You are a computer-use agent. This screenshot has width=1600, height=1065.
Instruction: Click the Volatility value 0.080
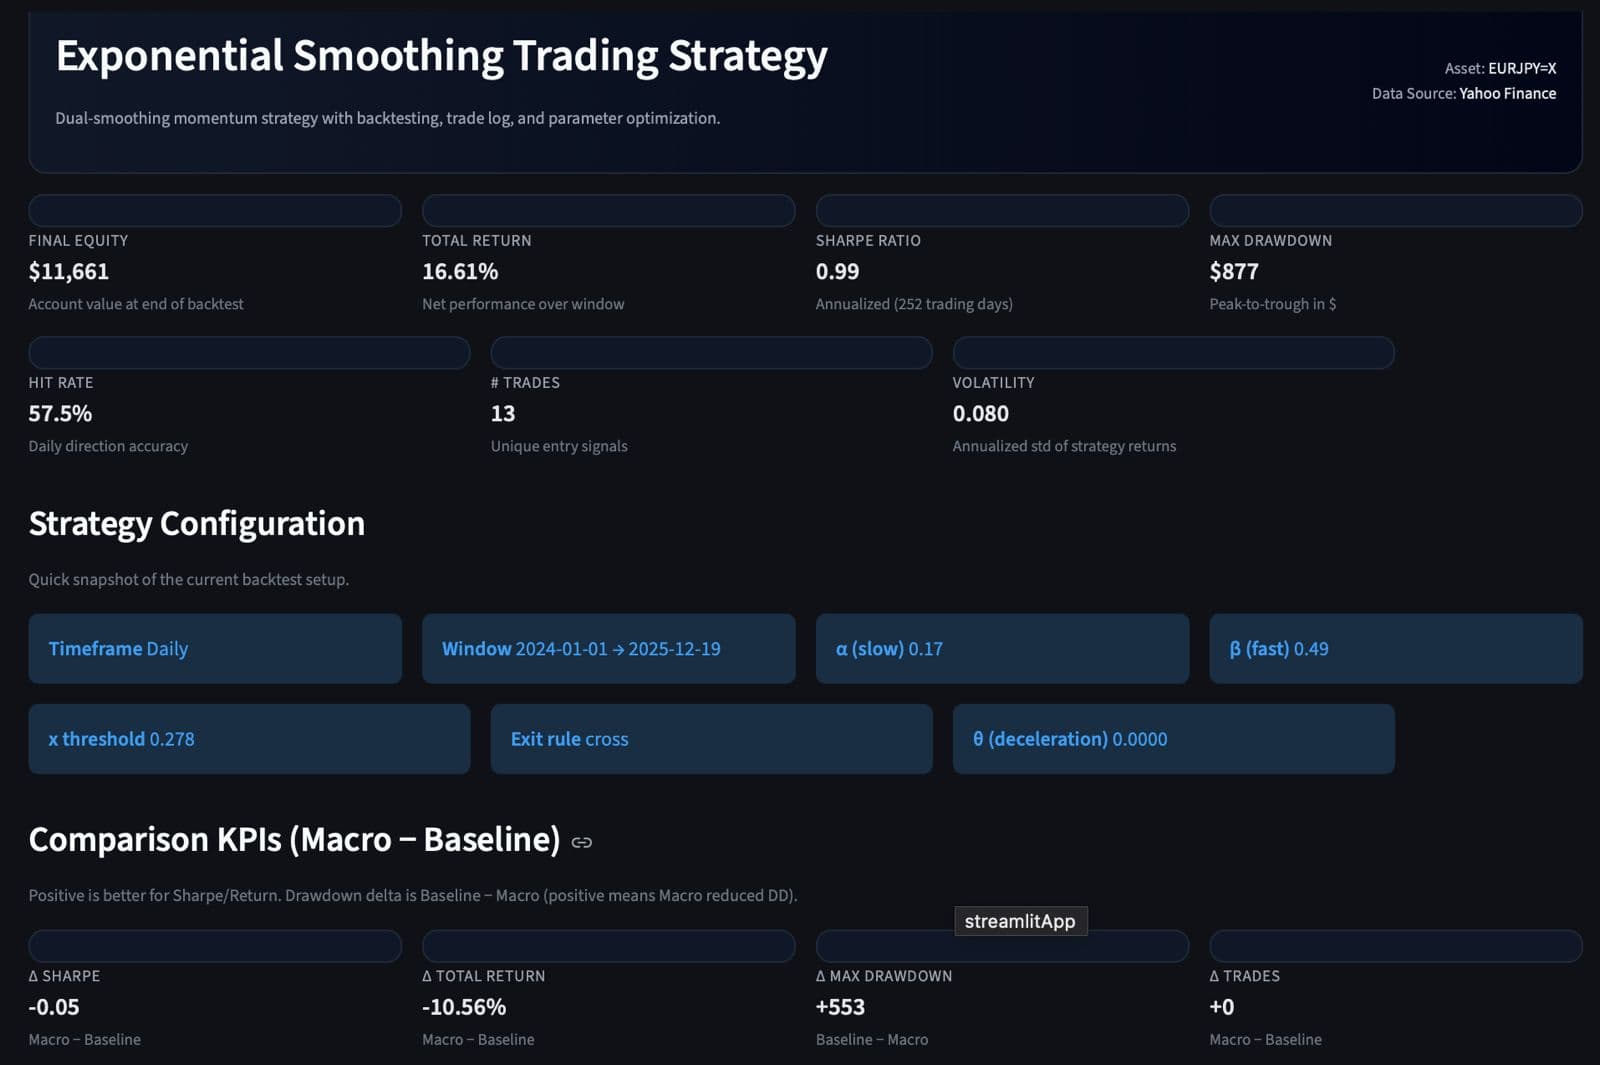(x=980, y=414)
